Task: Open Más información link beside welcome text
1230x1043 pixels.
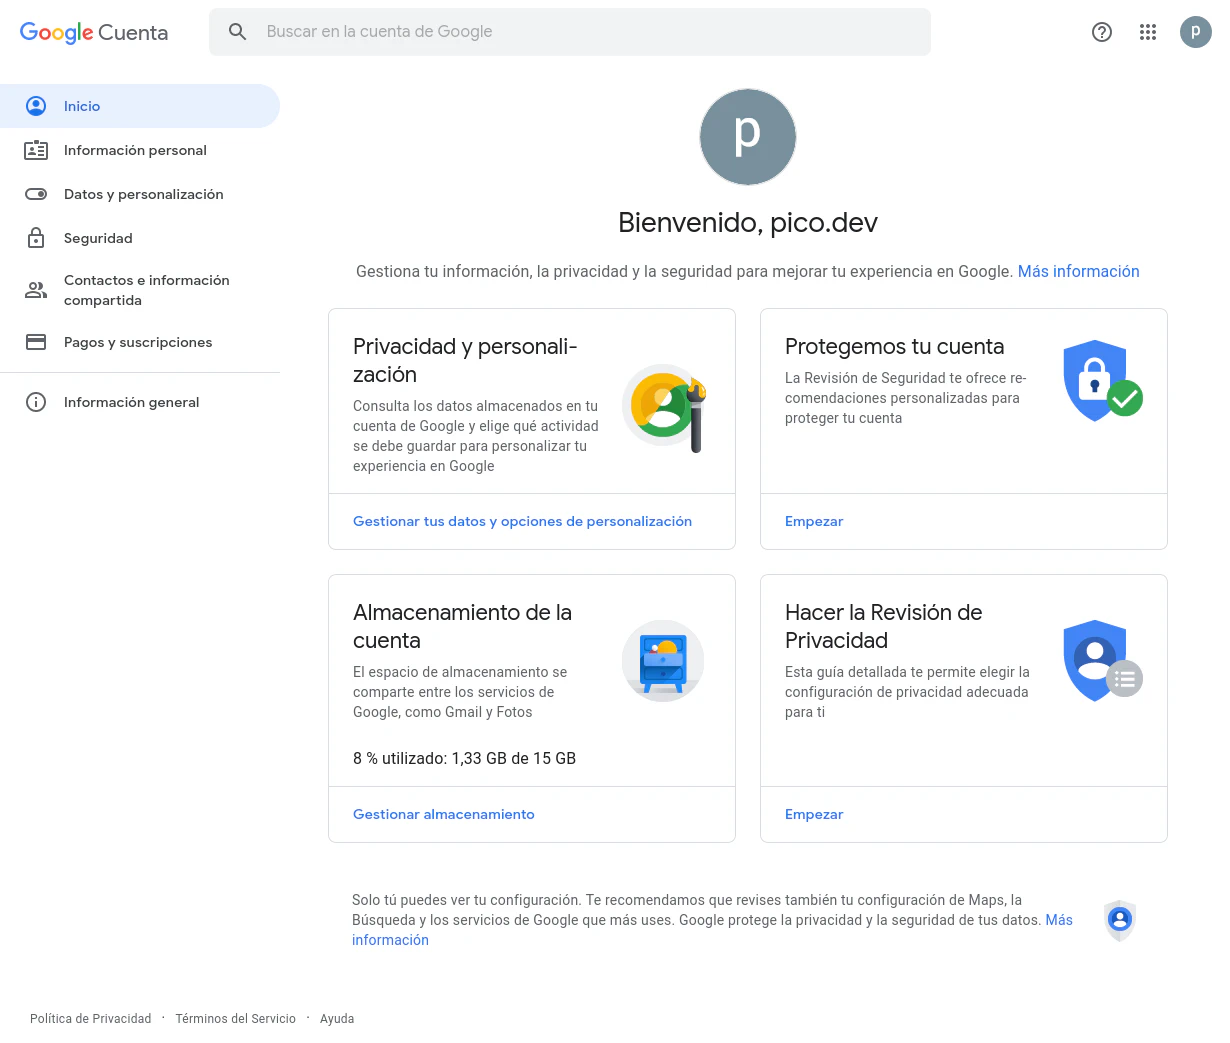Action: pos(1078,271)
